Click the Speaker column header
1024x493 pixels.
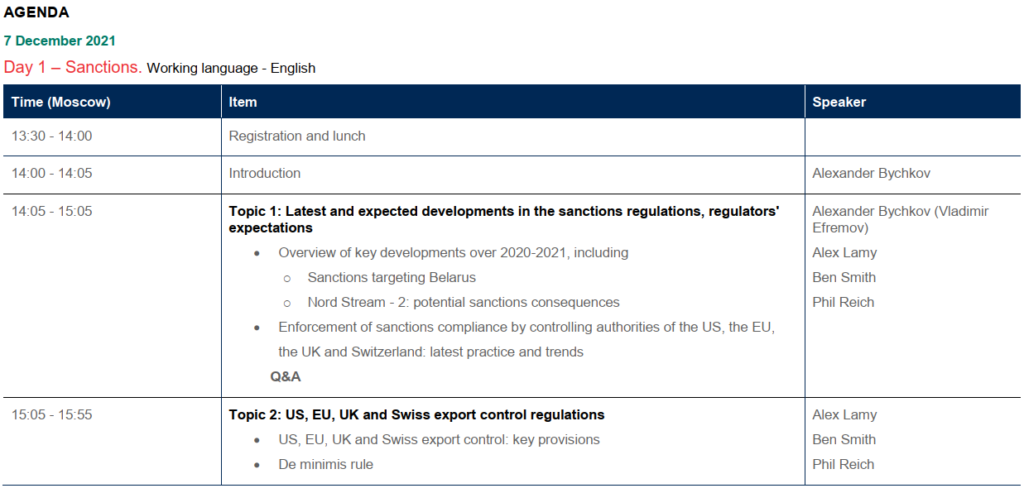839,103
